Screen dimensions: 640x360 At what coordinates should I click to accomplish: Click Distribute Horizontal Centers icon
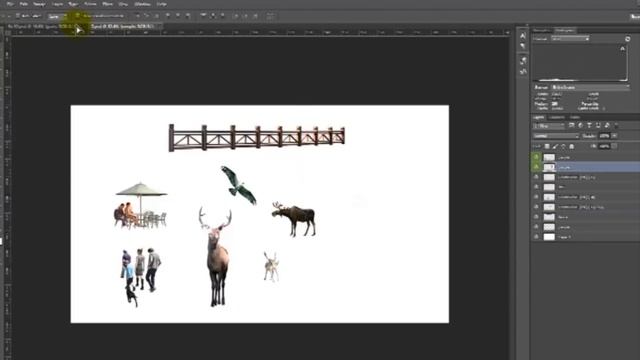coord(245,16)
